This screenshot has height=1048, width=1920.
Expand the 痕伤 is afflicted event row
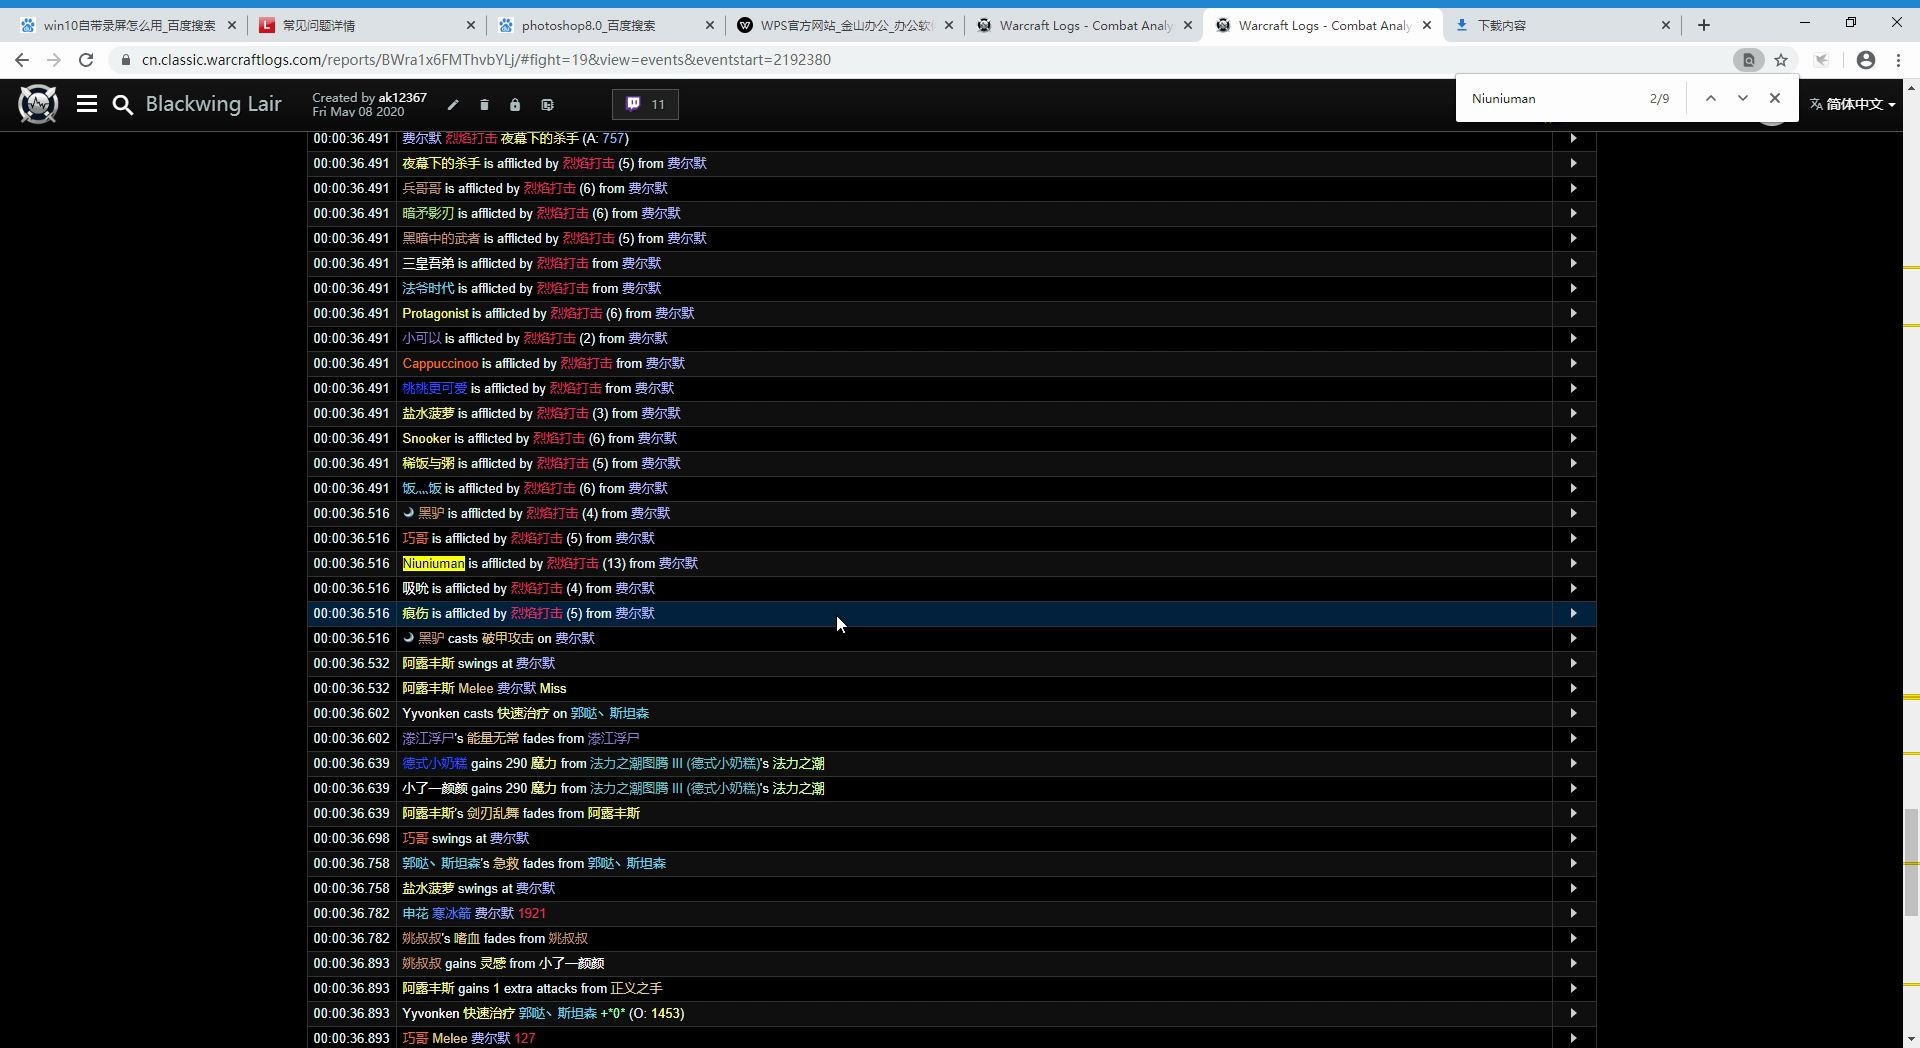point(1573,613)
